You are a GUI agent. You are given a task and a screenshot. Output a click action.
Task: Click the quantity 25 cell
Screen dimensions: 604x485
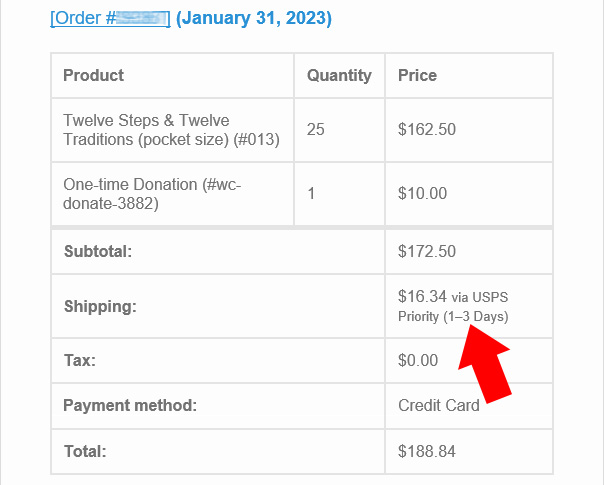click(x=316, y=129)
